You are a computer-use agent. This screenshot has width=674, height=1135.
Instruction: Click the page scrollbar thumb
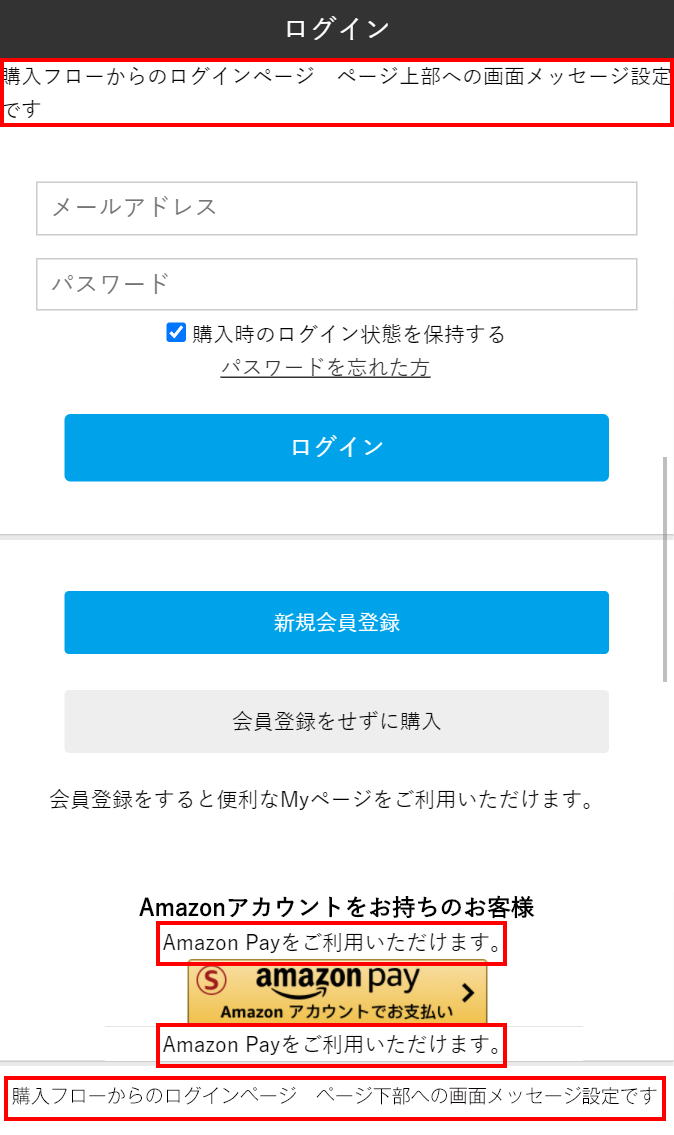(666, 570)
